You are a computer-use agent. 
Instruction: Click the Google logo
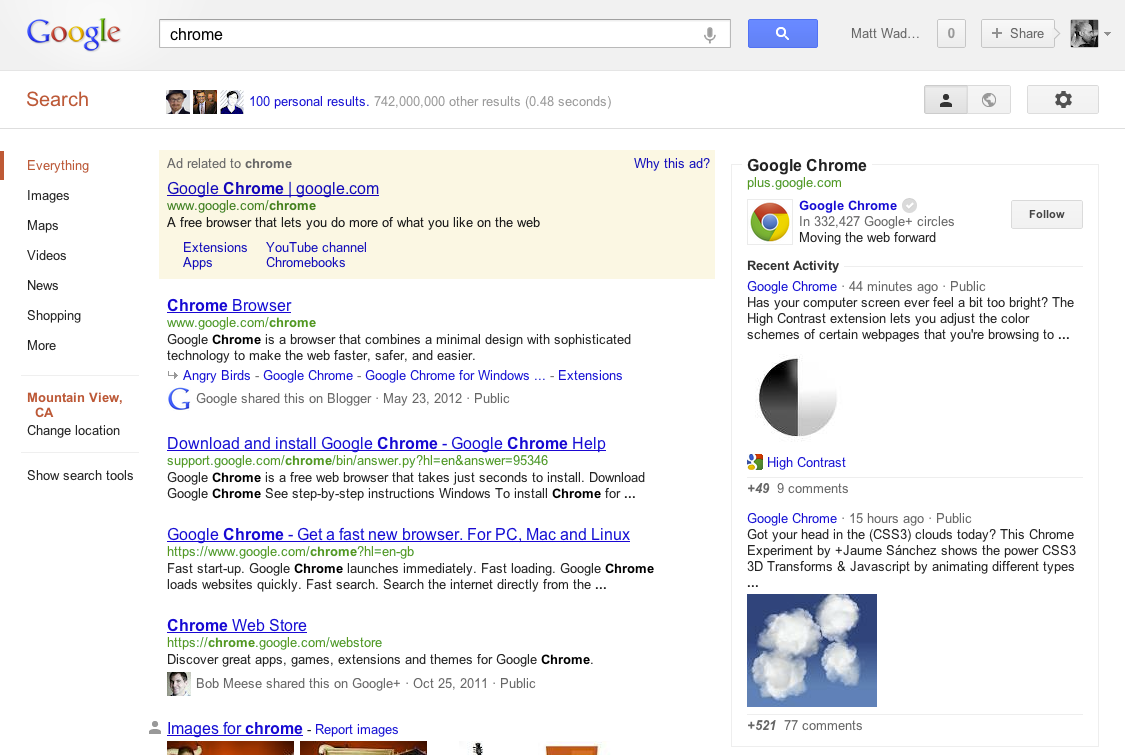pyautogui.click(x=73, y=34)
